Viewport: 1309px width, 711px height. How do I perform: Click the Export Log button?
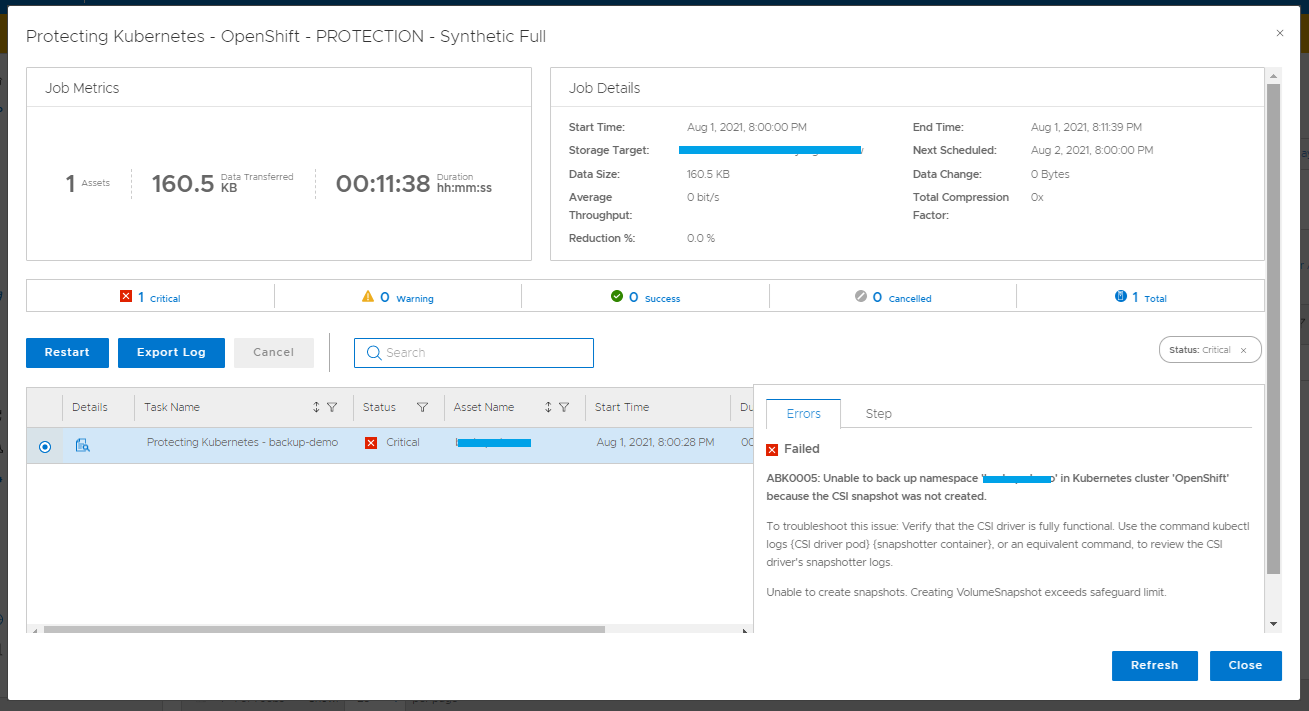pyautogui.click(x=171, y=352)
